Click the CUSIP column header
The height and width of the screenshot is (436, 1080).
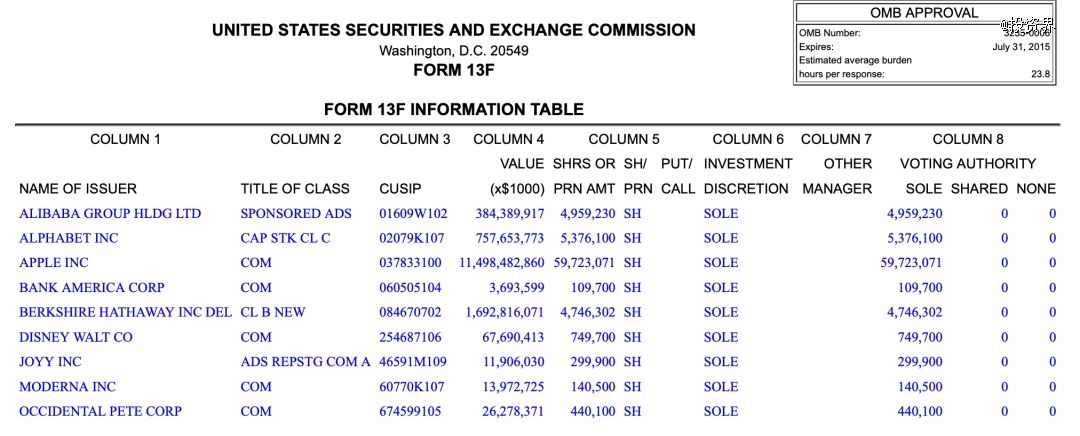click(399, 189)
